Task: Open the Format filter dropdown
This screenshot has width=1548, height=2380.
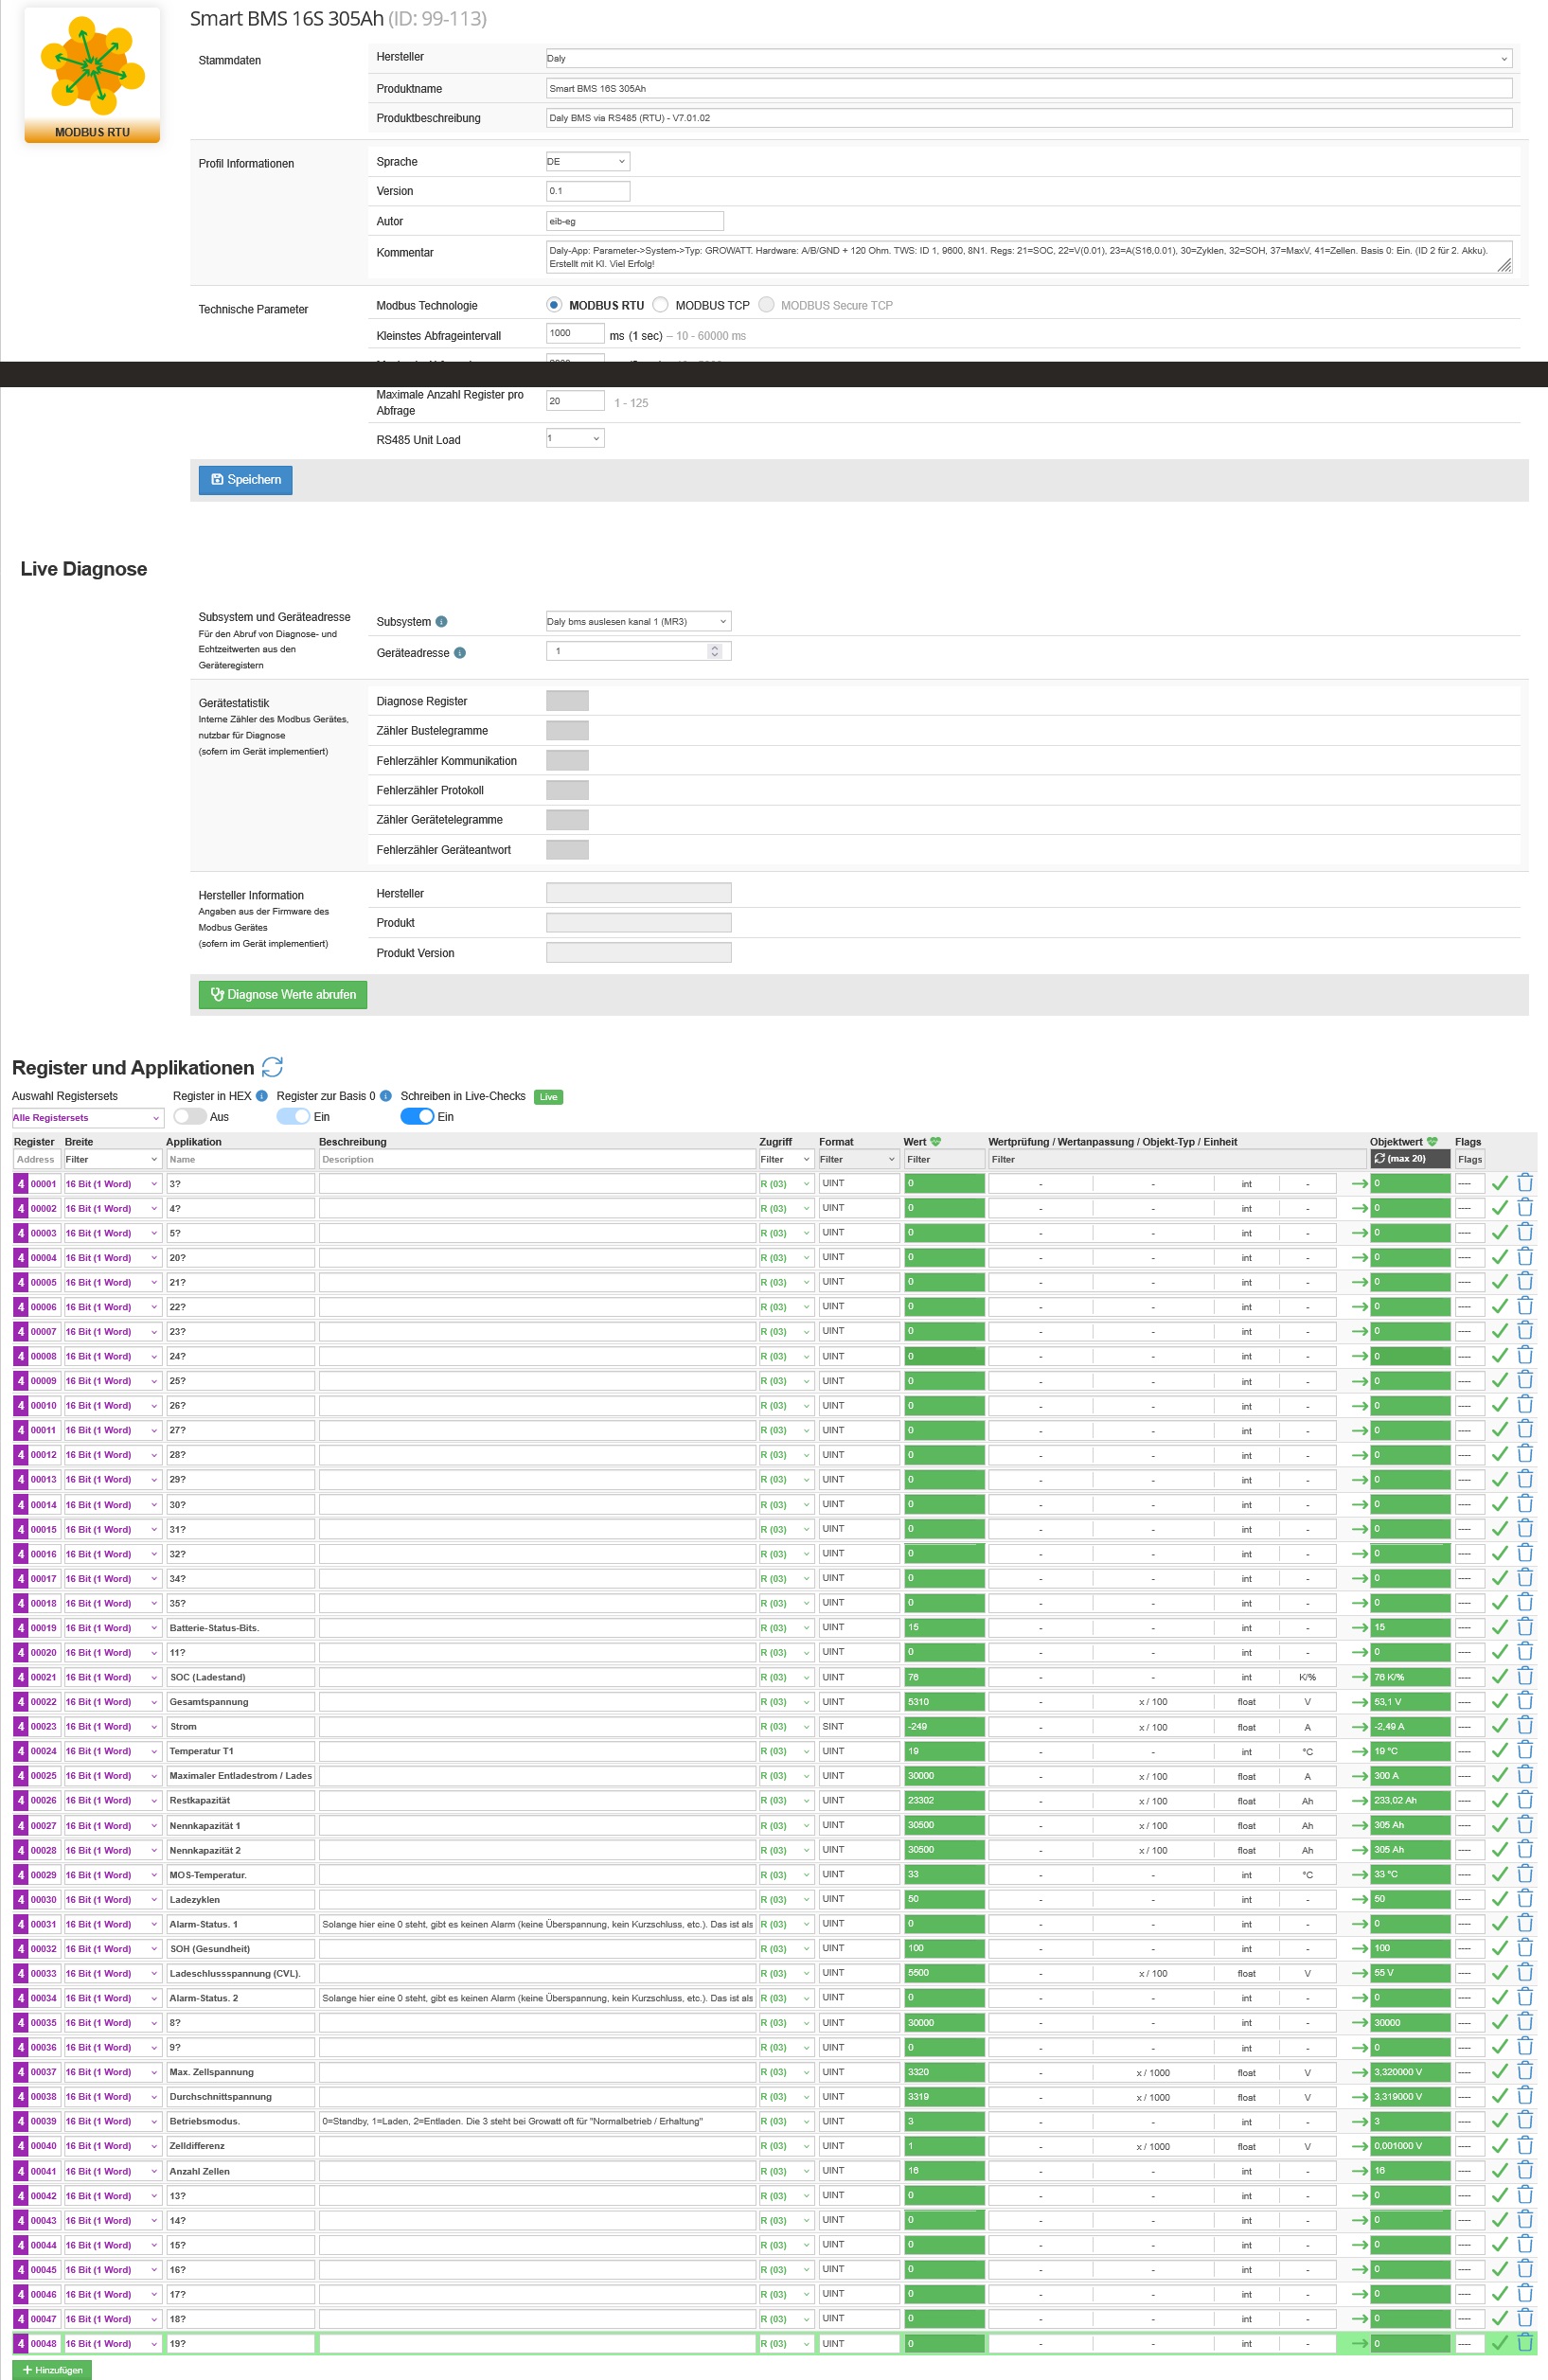Action: (857, 1159)
